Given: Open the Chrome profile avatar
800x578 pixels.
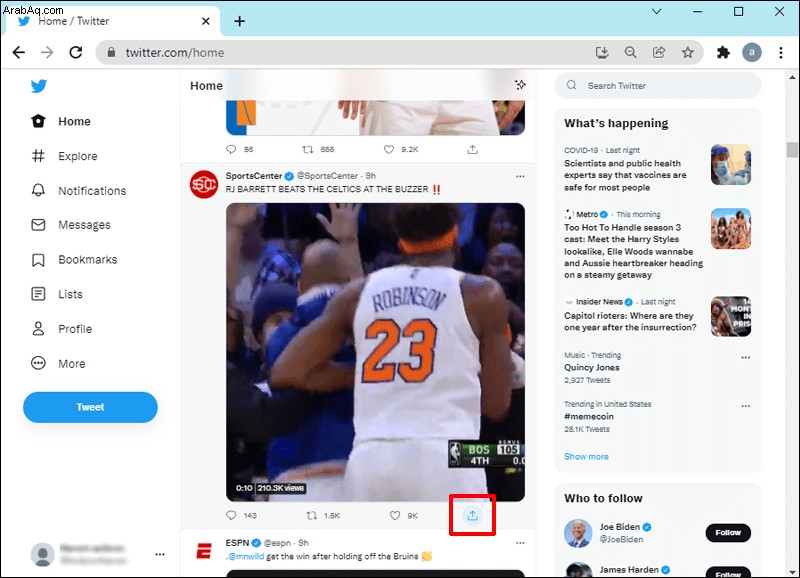Looking at the screenshot, I should point(752,52).
